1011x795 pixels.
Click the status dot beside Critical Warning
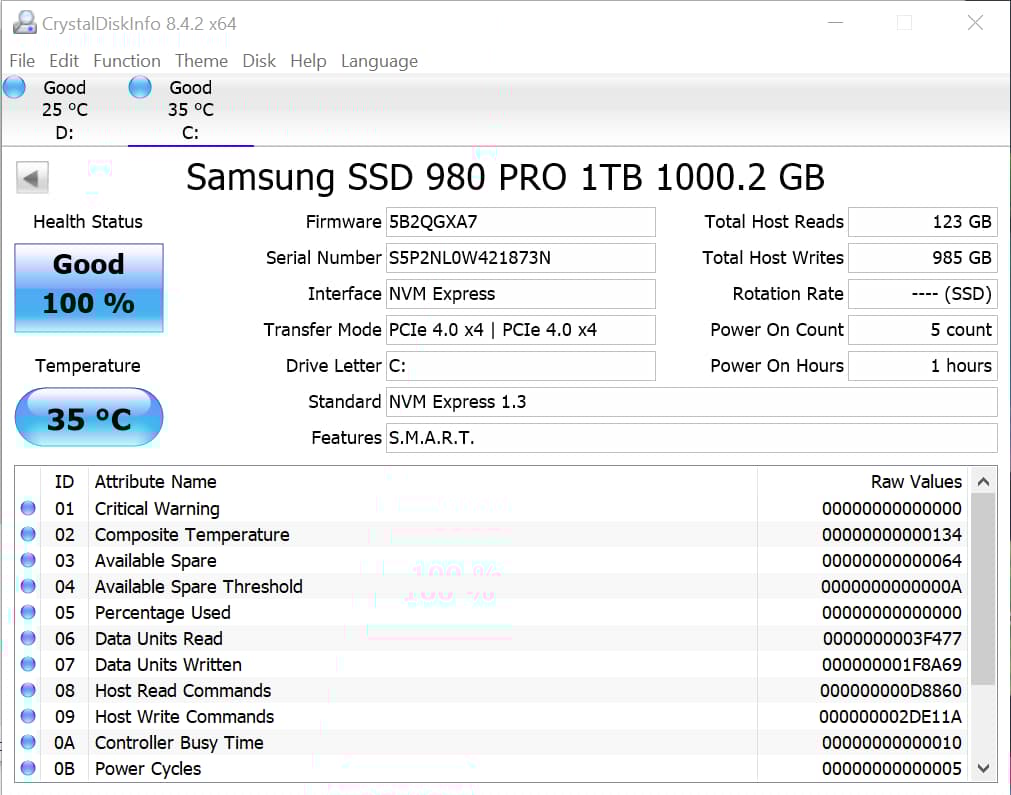pos(28,508)
